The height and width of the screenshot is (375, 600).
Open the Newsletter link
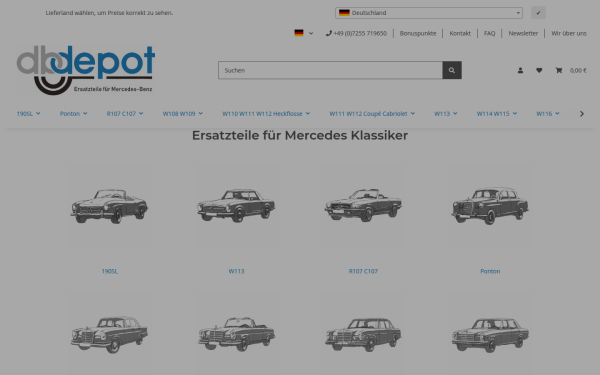(x=523, y=33)
